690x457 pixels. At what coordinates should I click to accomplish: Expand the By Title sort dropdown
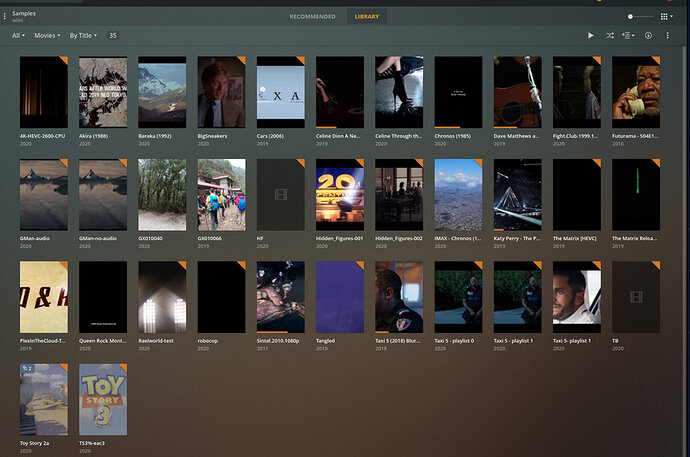coord(83,35)
